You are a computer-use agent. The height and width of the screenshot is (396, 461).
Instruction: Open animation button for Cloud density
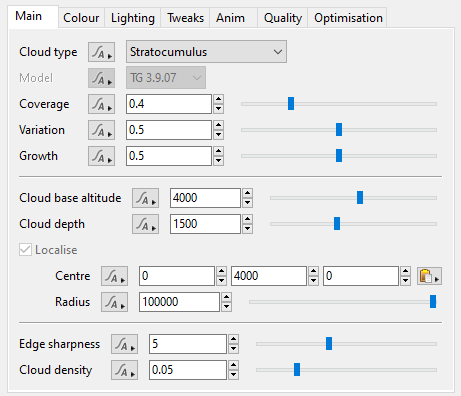tap(124, 370)
